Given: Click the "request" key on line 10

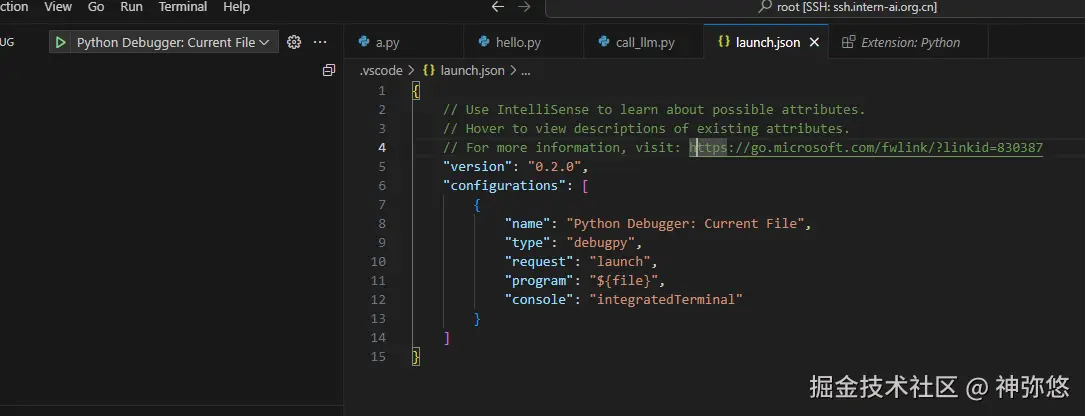Looking at the screenshot, I should tap(540, 262).
